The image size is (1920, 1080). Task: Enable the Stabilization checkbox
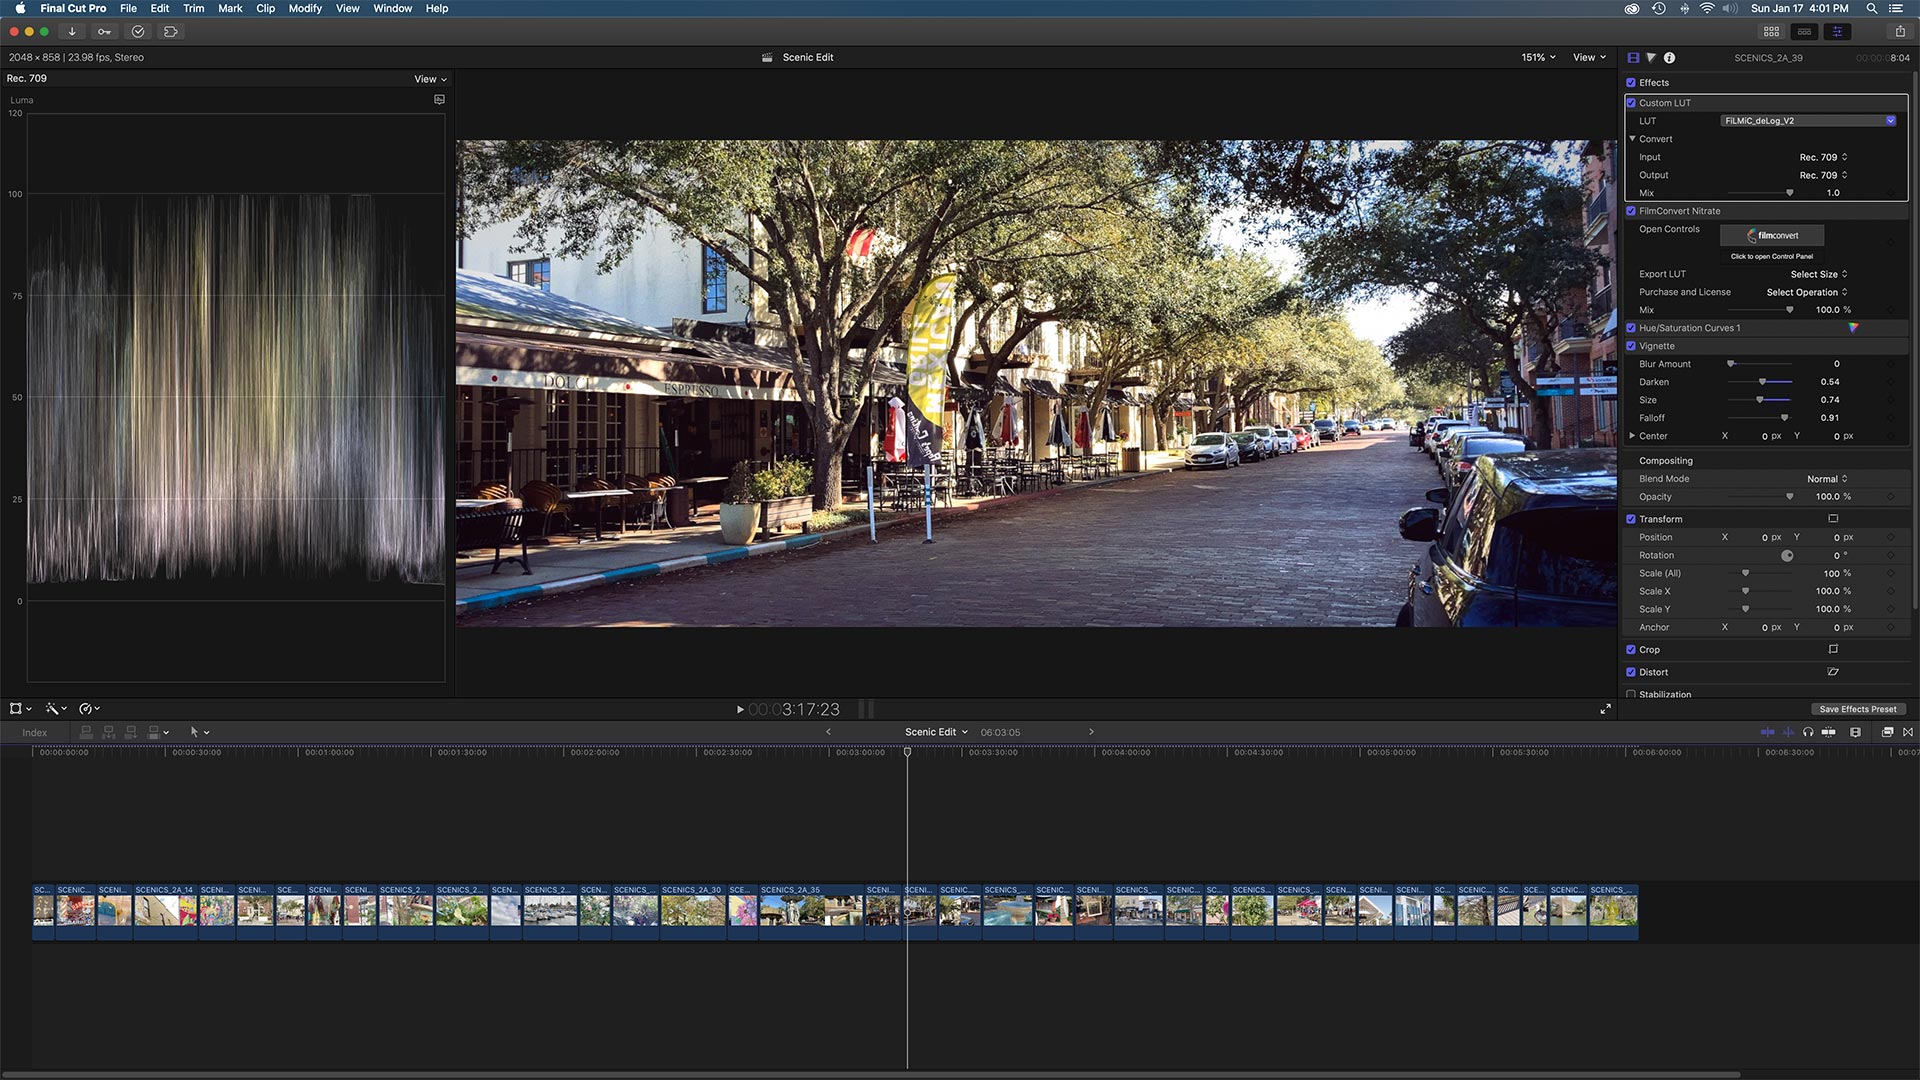tap(1631, 694)
